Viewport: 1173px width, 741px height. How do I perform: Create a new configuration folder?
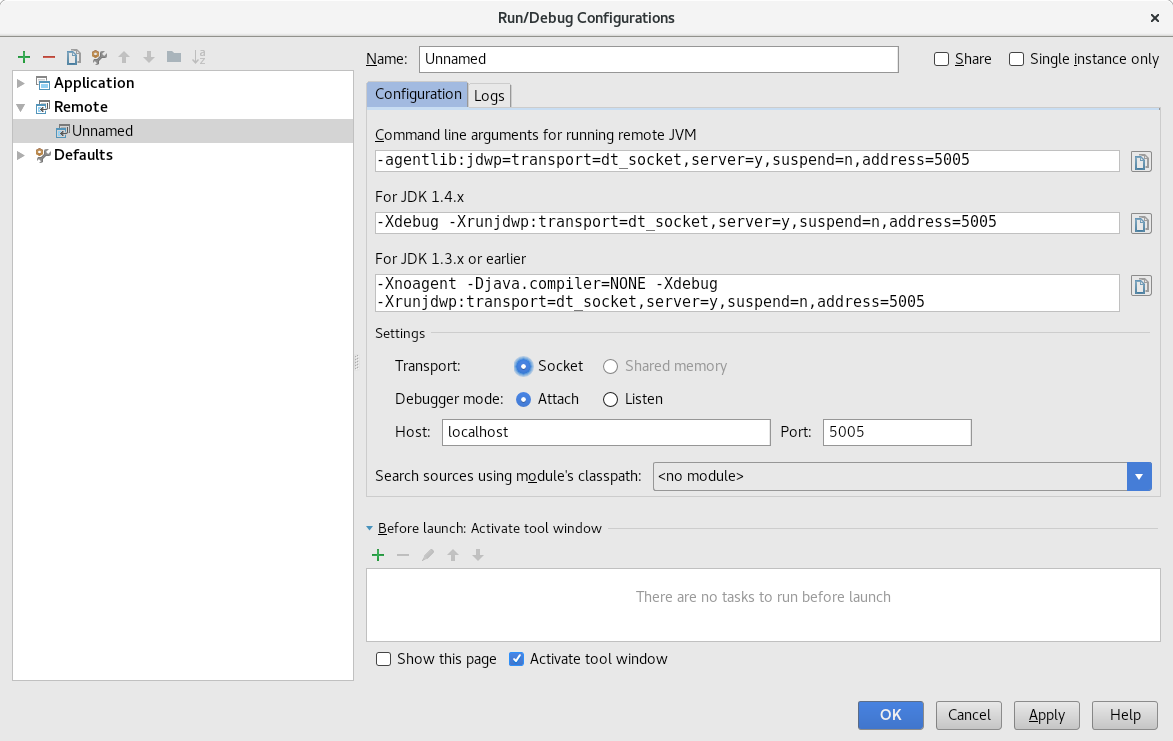[172, 57]
